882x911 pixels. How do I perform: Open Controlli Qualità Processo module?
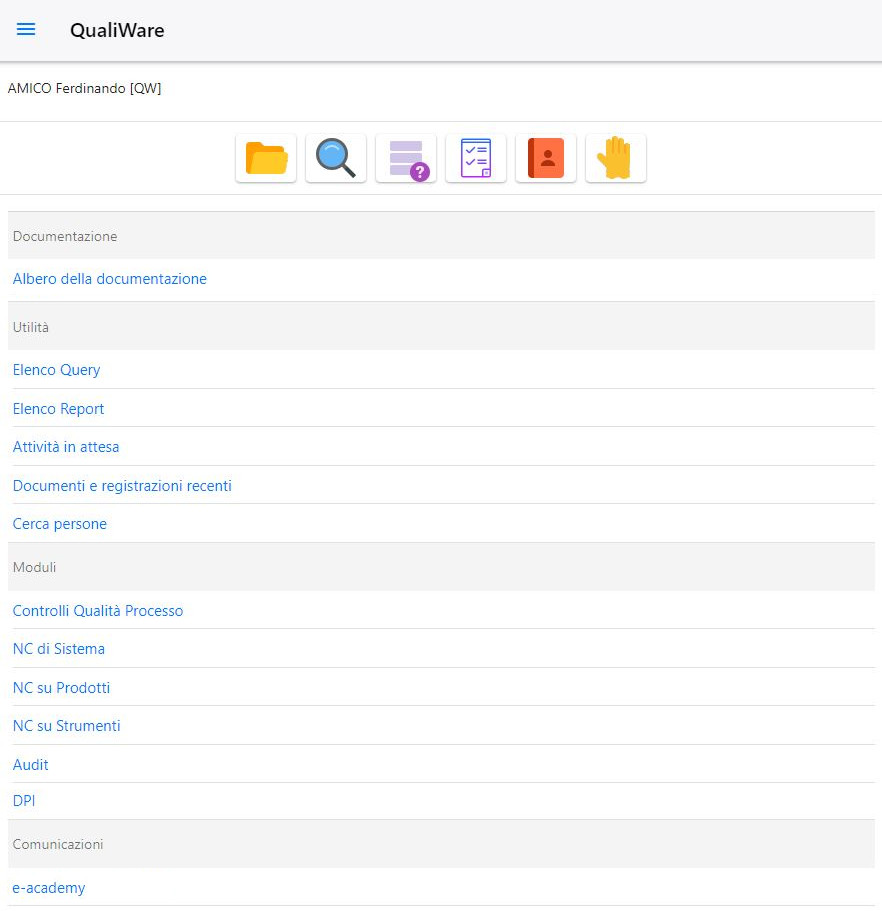click(98, 611)
